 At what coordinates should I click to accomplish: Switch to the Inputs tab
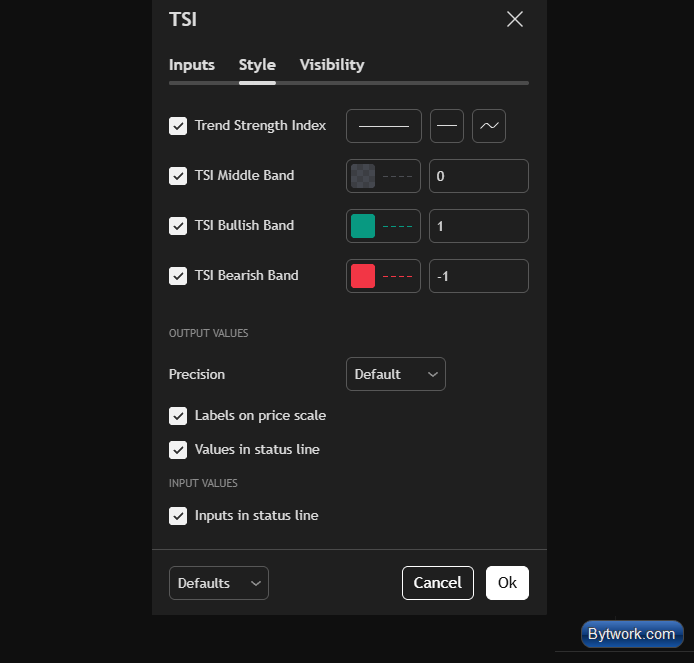tap(192, 65)
